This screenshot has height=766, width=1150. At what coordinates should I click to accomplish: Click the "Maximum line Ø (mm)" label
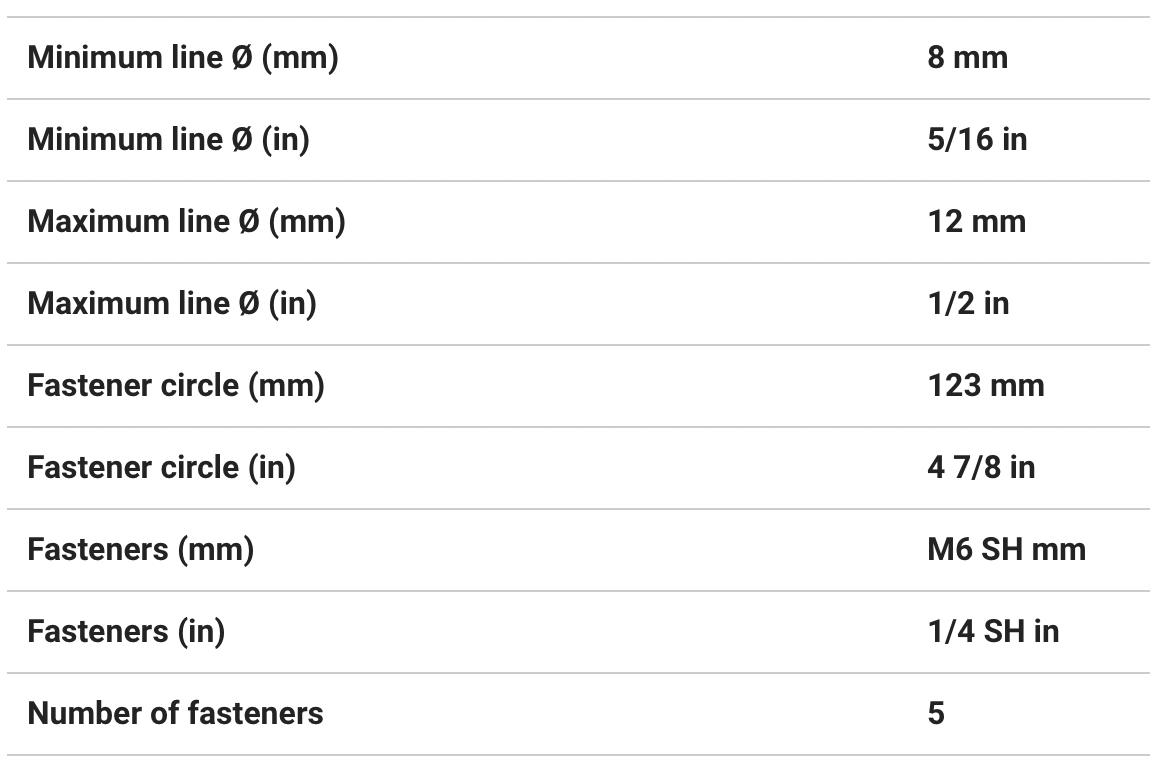point(186,222)
